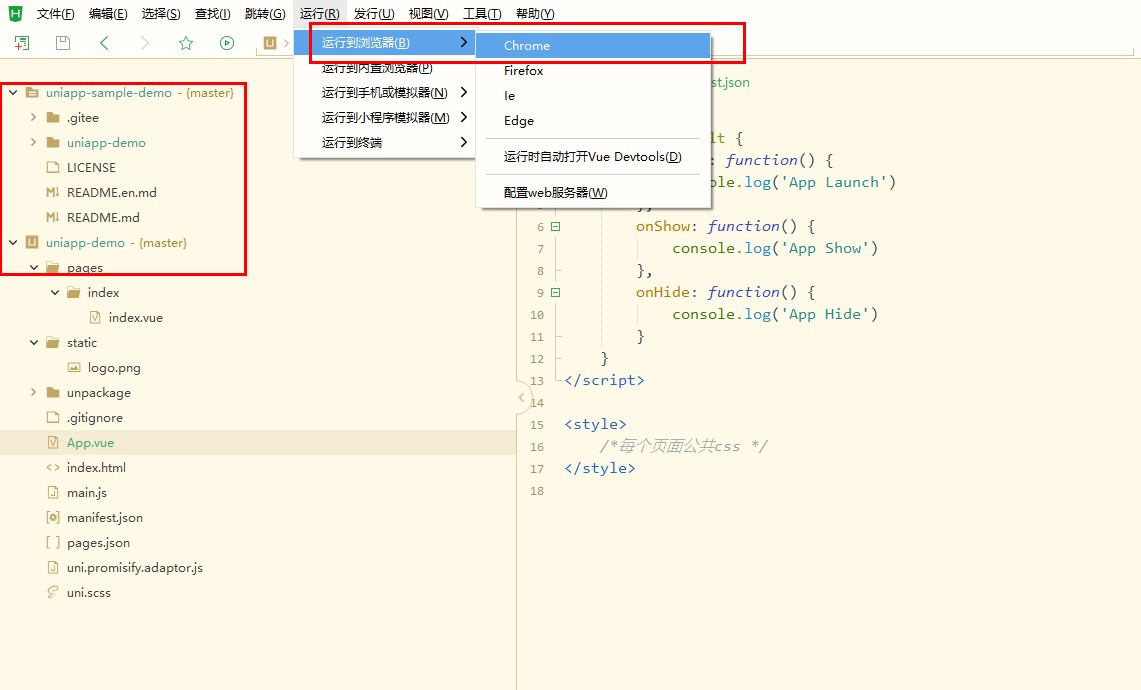Collapse the project sidebar with the splitter arrow

[521, 397]
